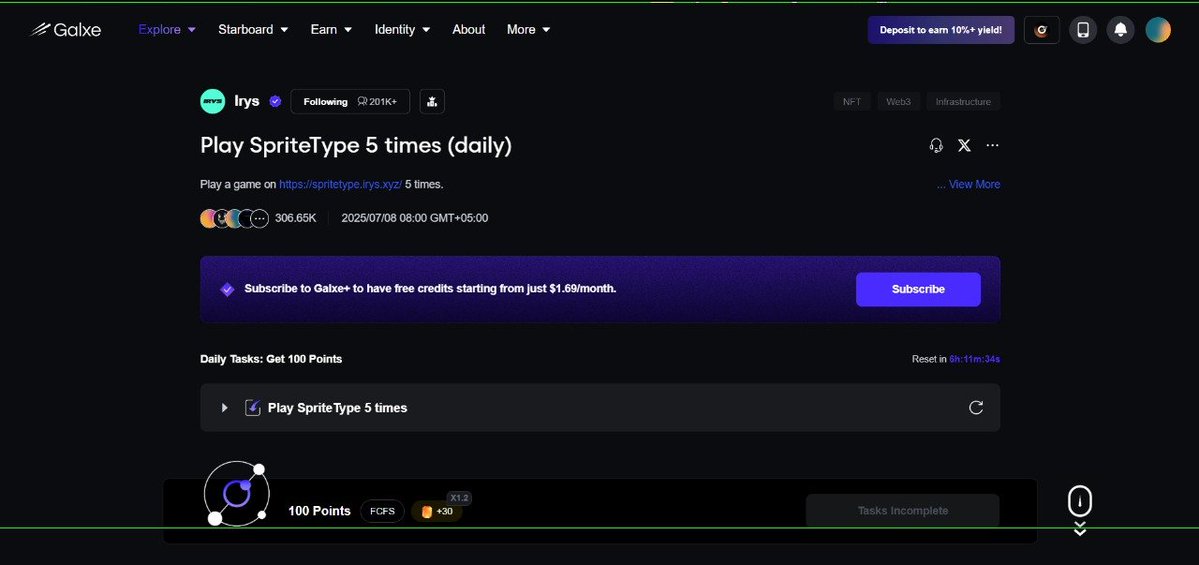Open the support headset icon

click(x=936, y=145)
